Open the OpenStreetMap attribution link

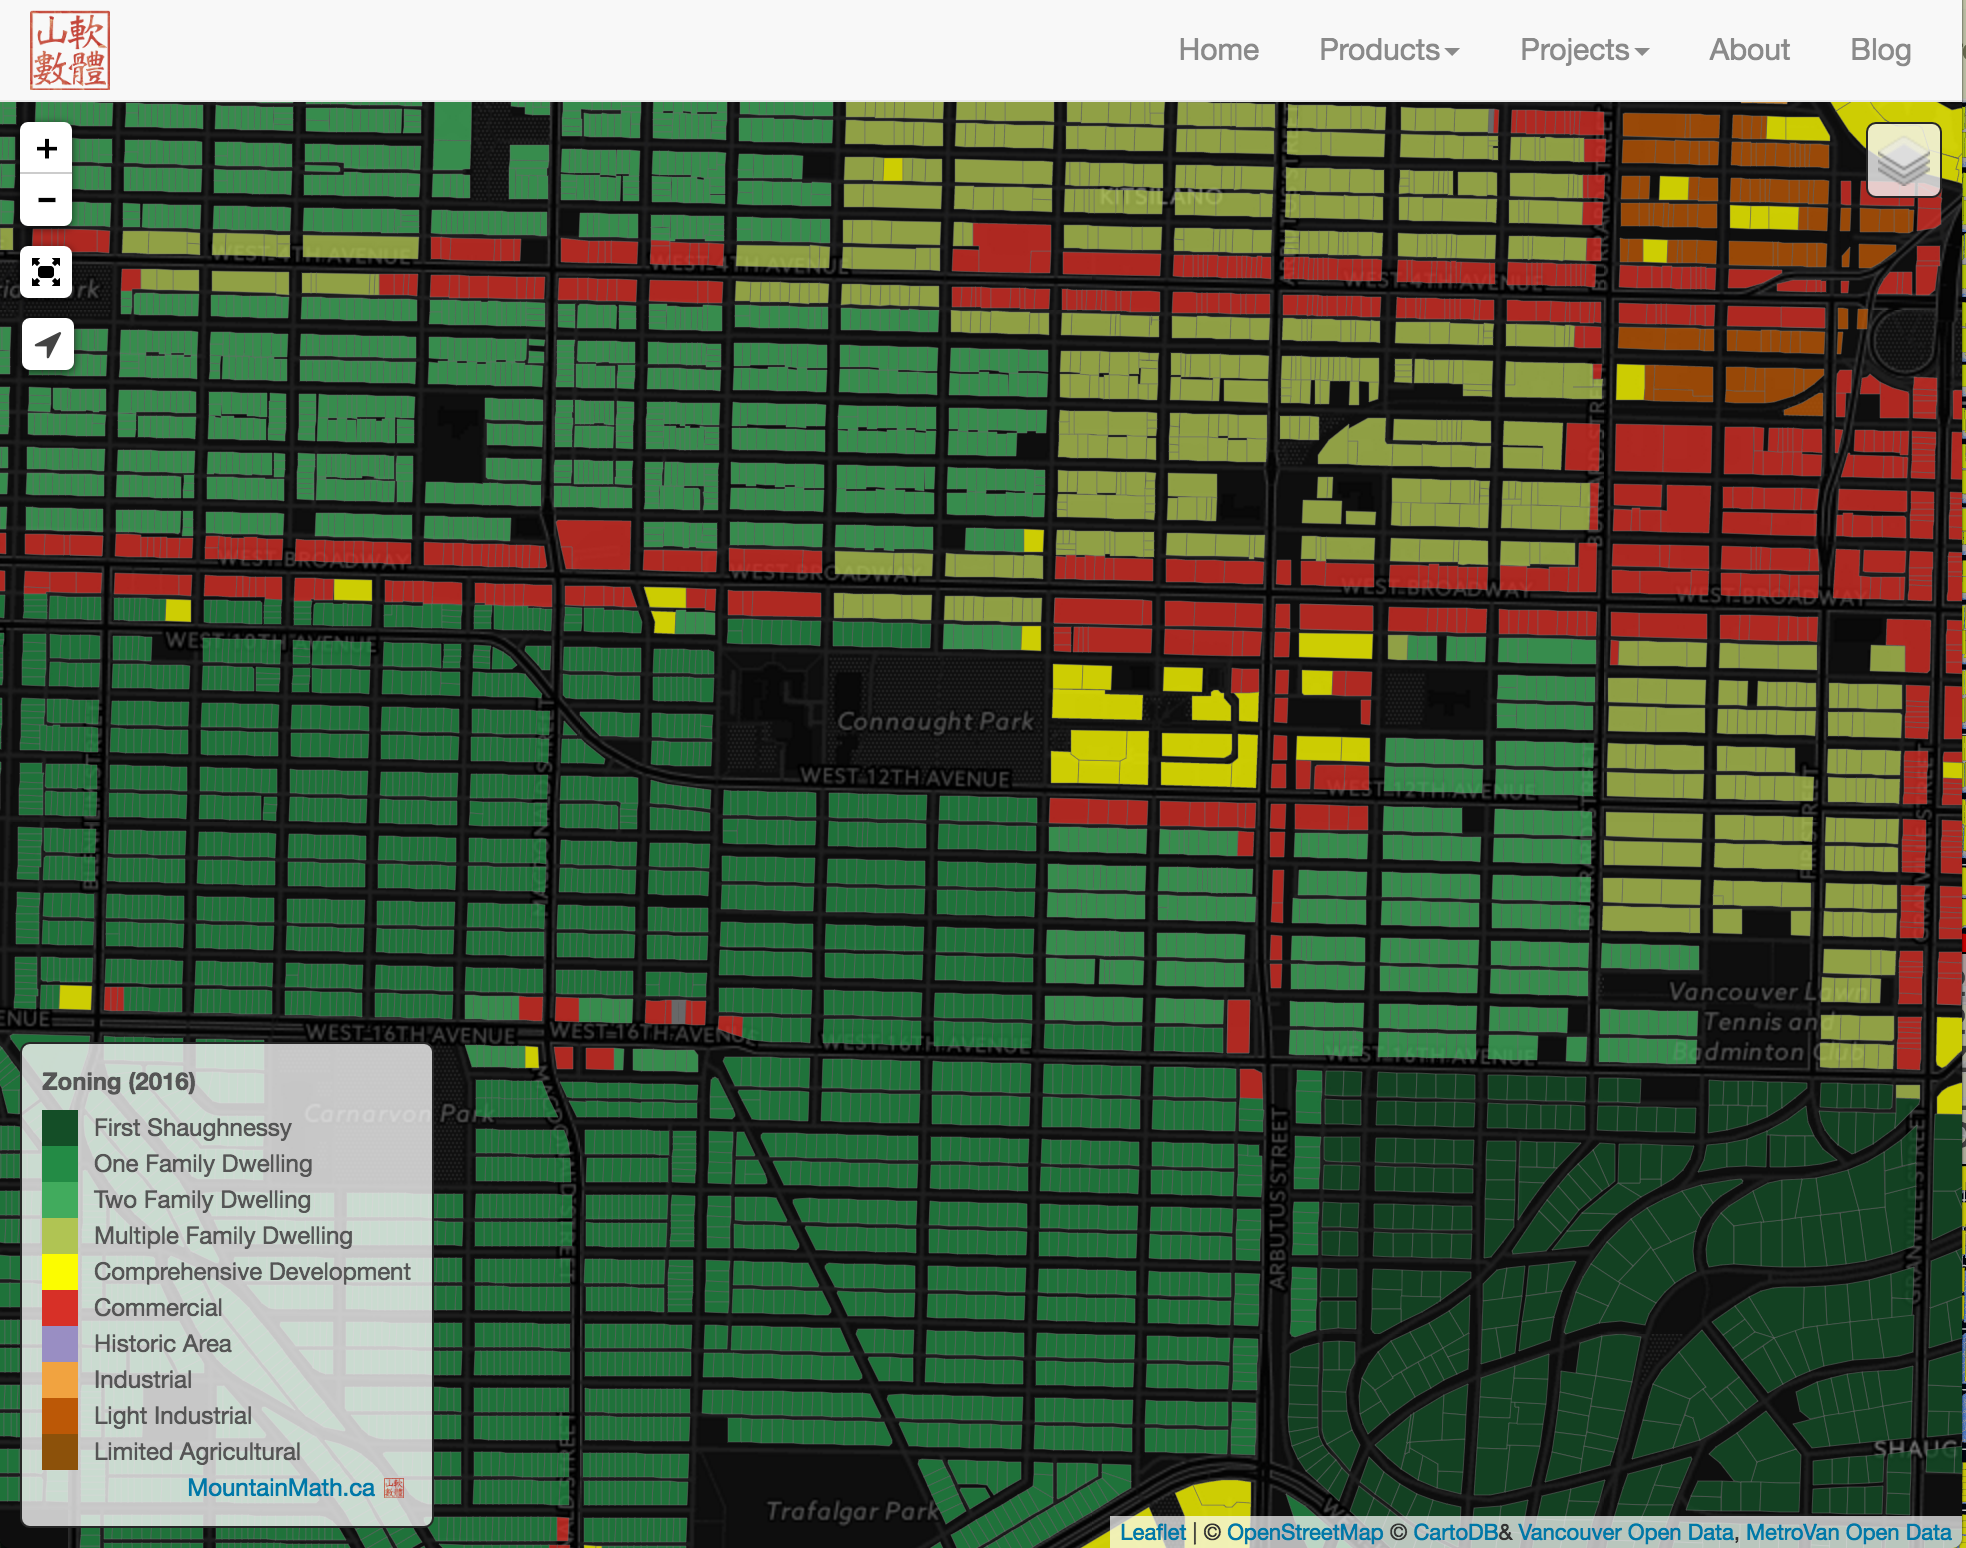(x=1304, y=1532)
